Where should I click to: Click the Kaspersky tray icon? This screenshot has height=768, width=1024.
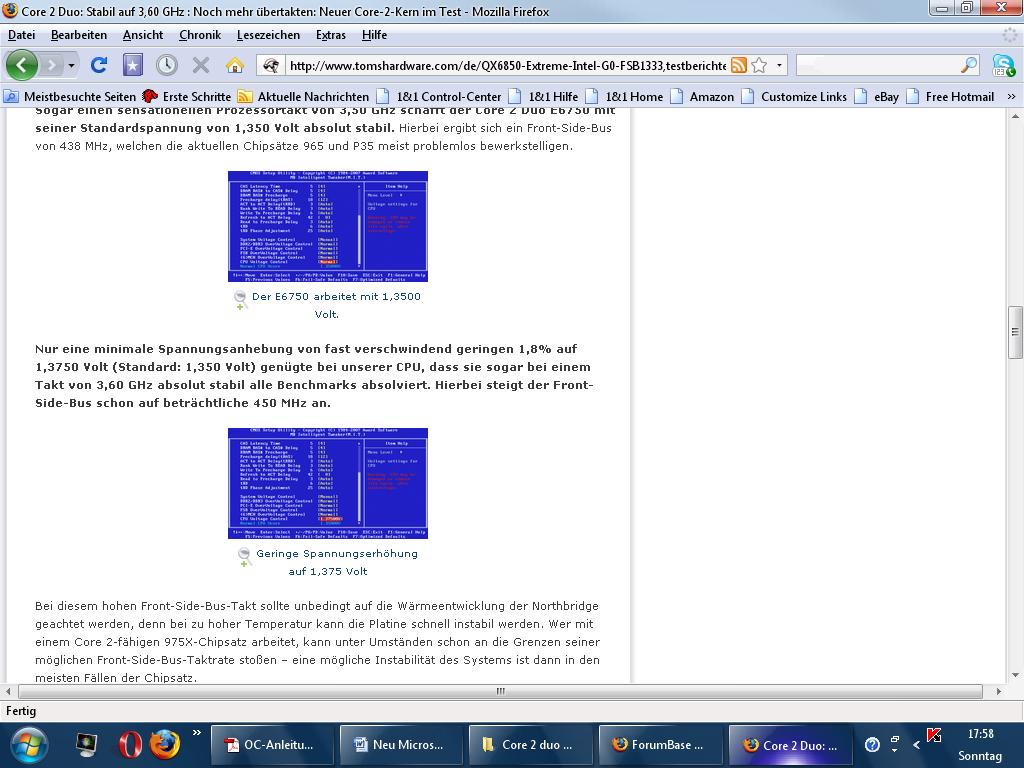pyautogui.click(x=934, y=735)
